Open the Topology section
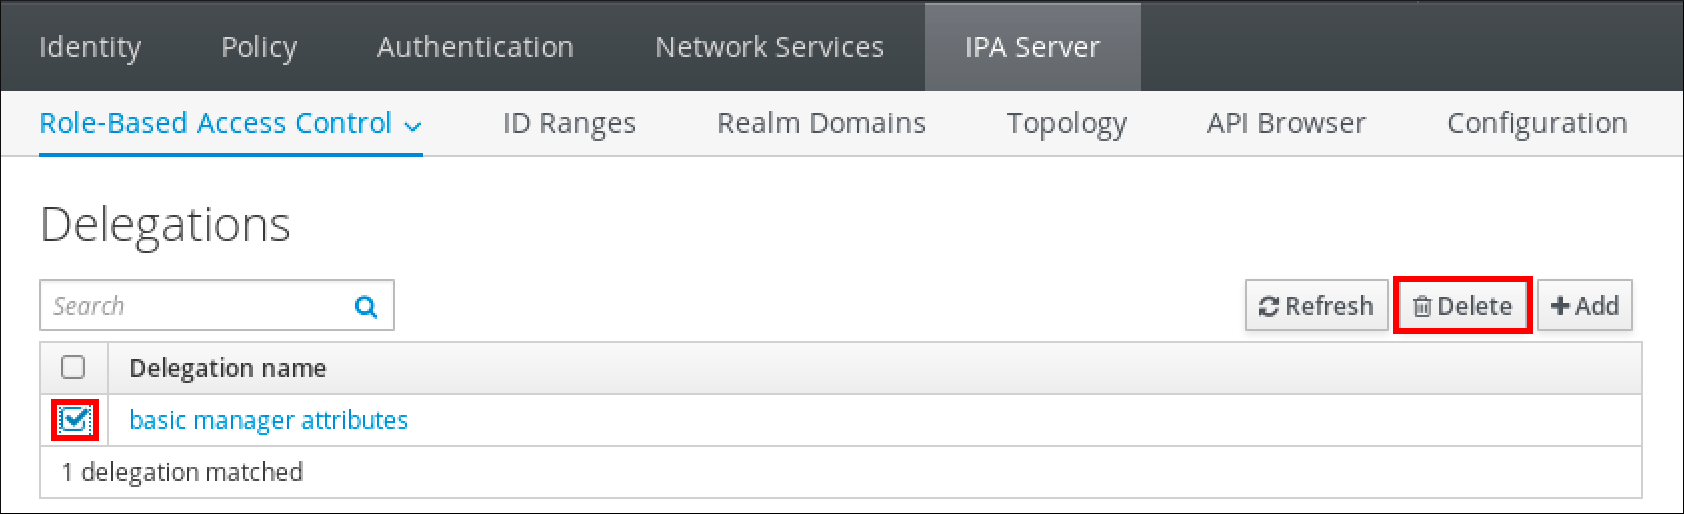This screenshot has width=1684, height=514. click(x=1066, y=124)
